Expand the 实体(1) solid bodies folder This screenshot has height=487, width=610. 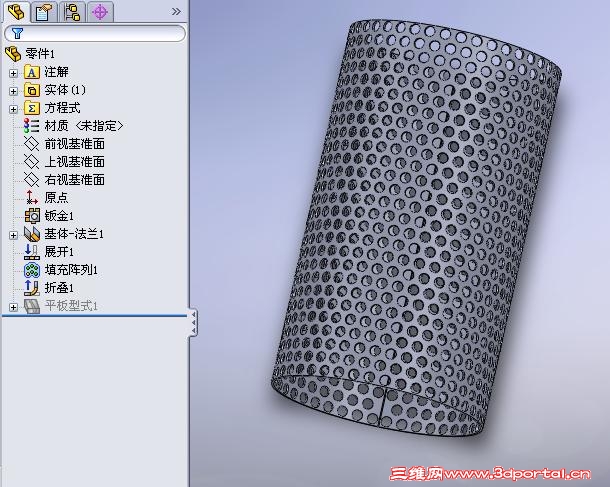click(13, 91)
